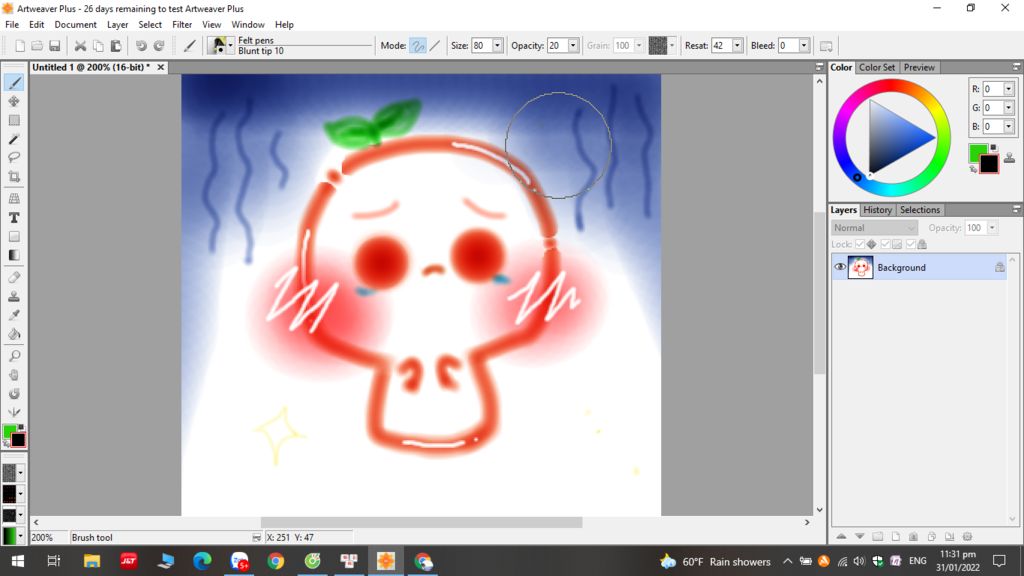Open the layer Opacity dropdown in Layers panel
This screenshot has width=1024, height=576.
pyautogui.click(x=992, y=228)
